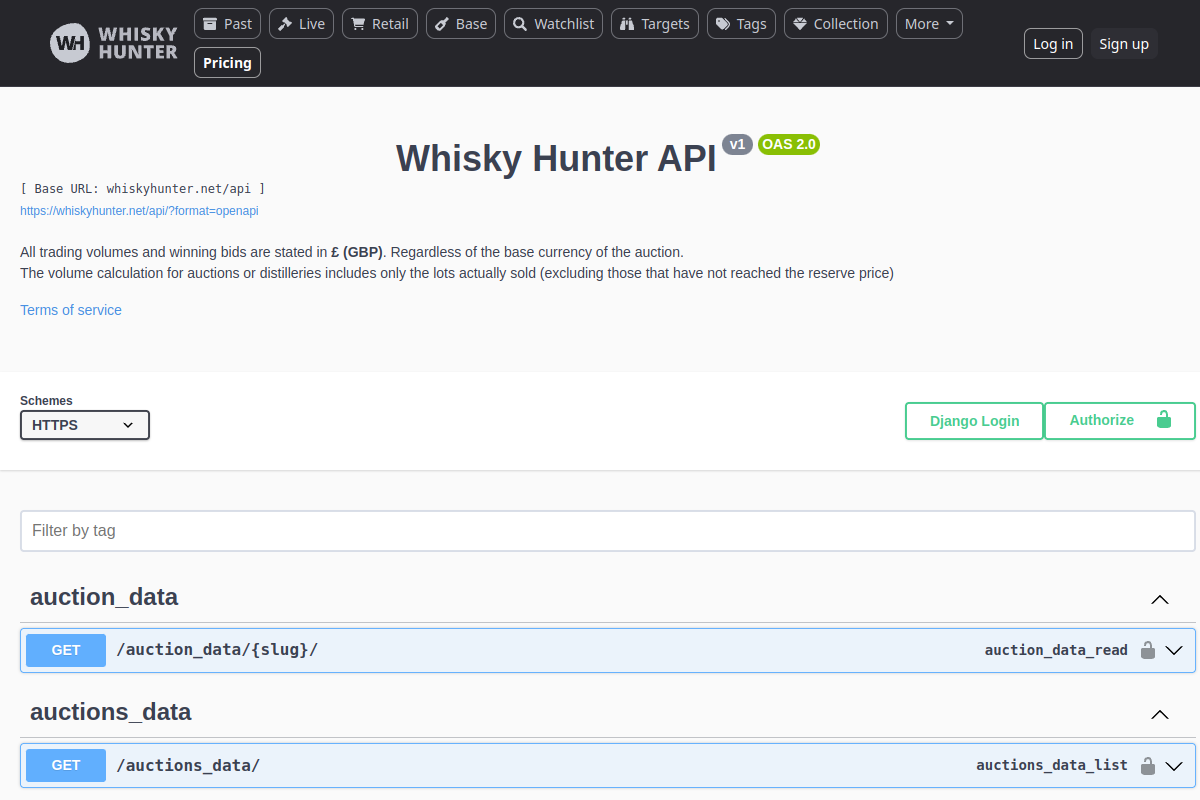Open the Base nav item

click(x=461, y=24)
